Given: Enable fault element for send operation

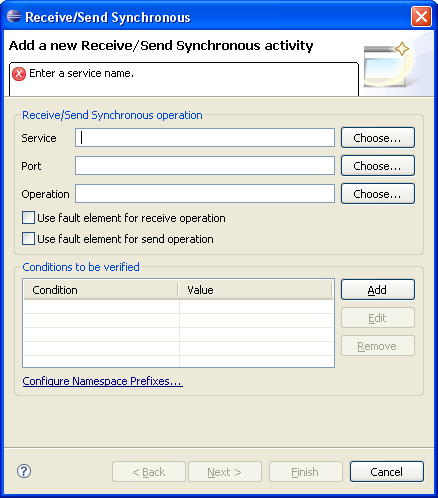Looking at the screenshot, I should 28,239.
